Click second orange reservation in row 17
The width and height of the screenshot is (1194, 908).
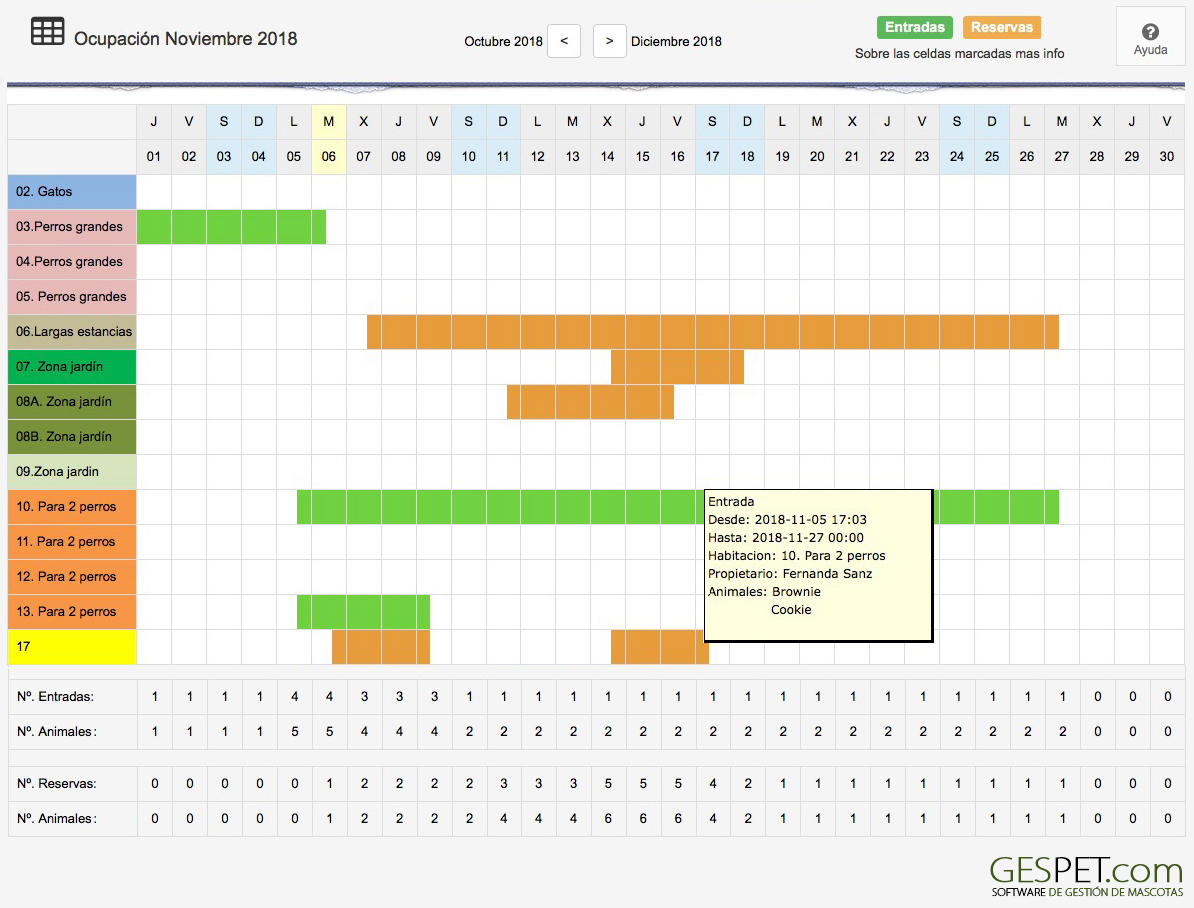(x=658, y=647)
